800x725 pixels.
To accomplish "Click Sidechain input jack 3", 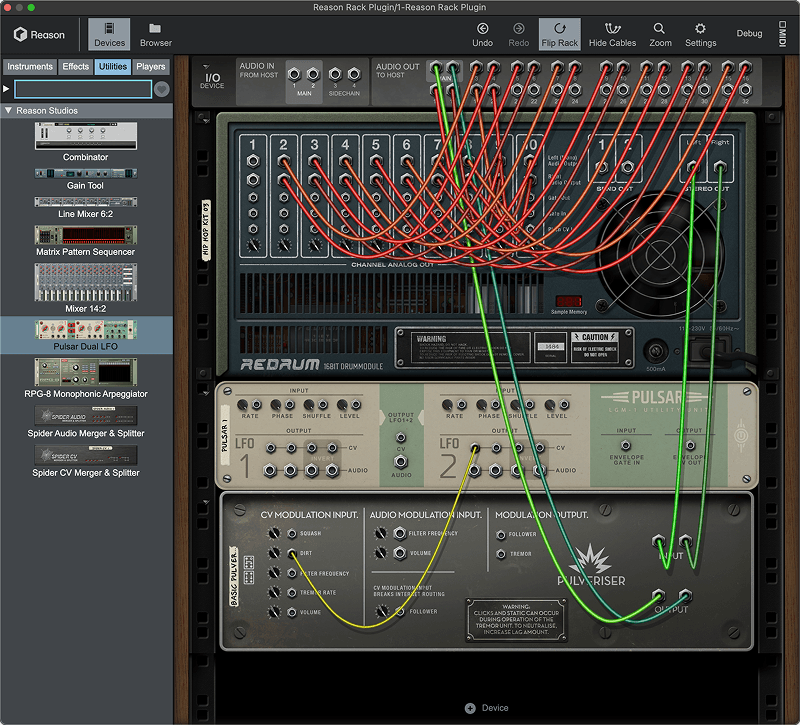I will (x=335, y=74).
